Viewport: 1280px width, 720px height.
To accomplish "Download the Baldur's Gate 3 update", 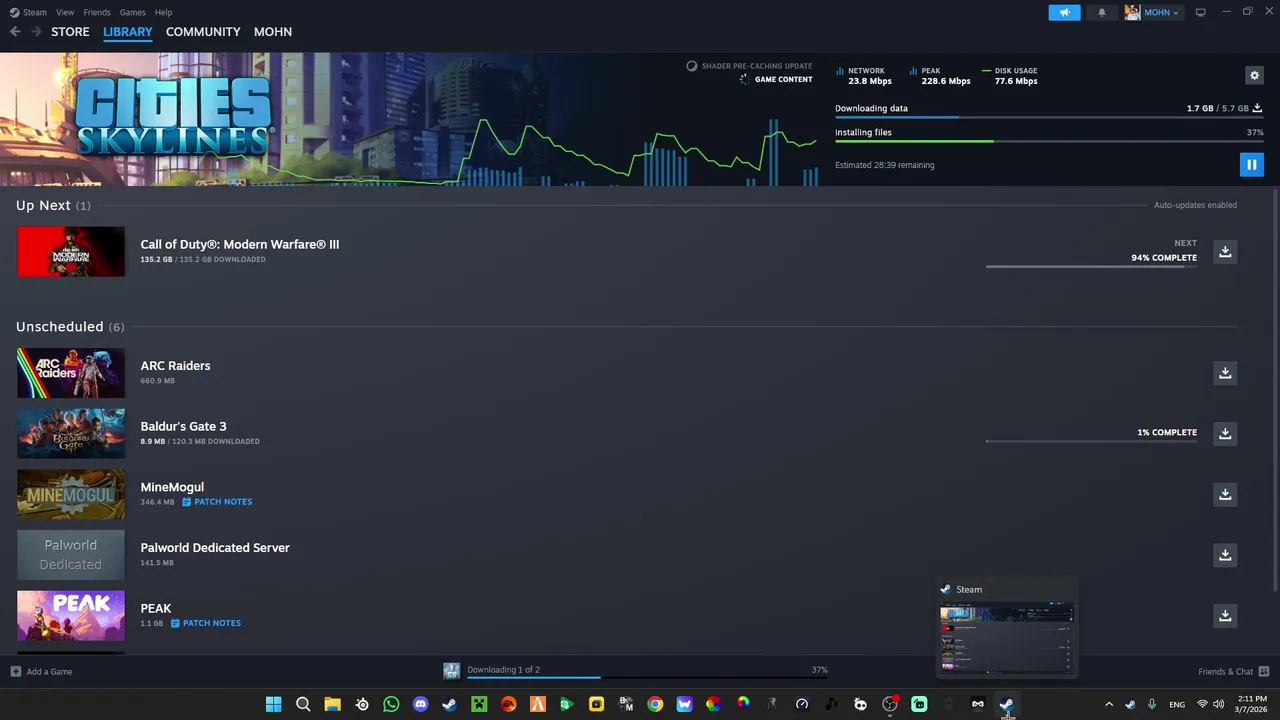I will pos(1225,433).
